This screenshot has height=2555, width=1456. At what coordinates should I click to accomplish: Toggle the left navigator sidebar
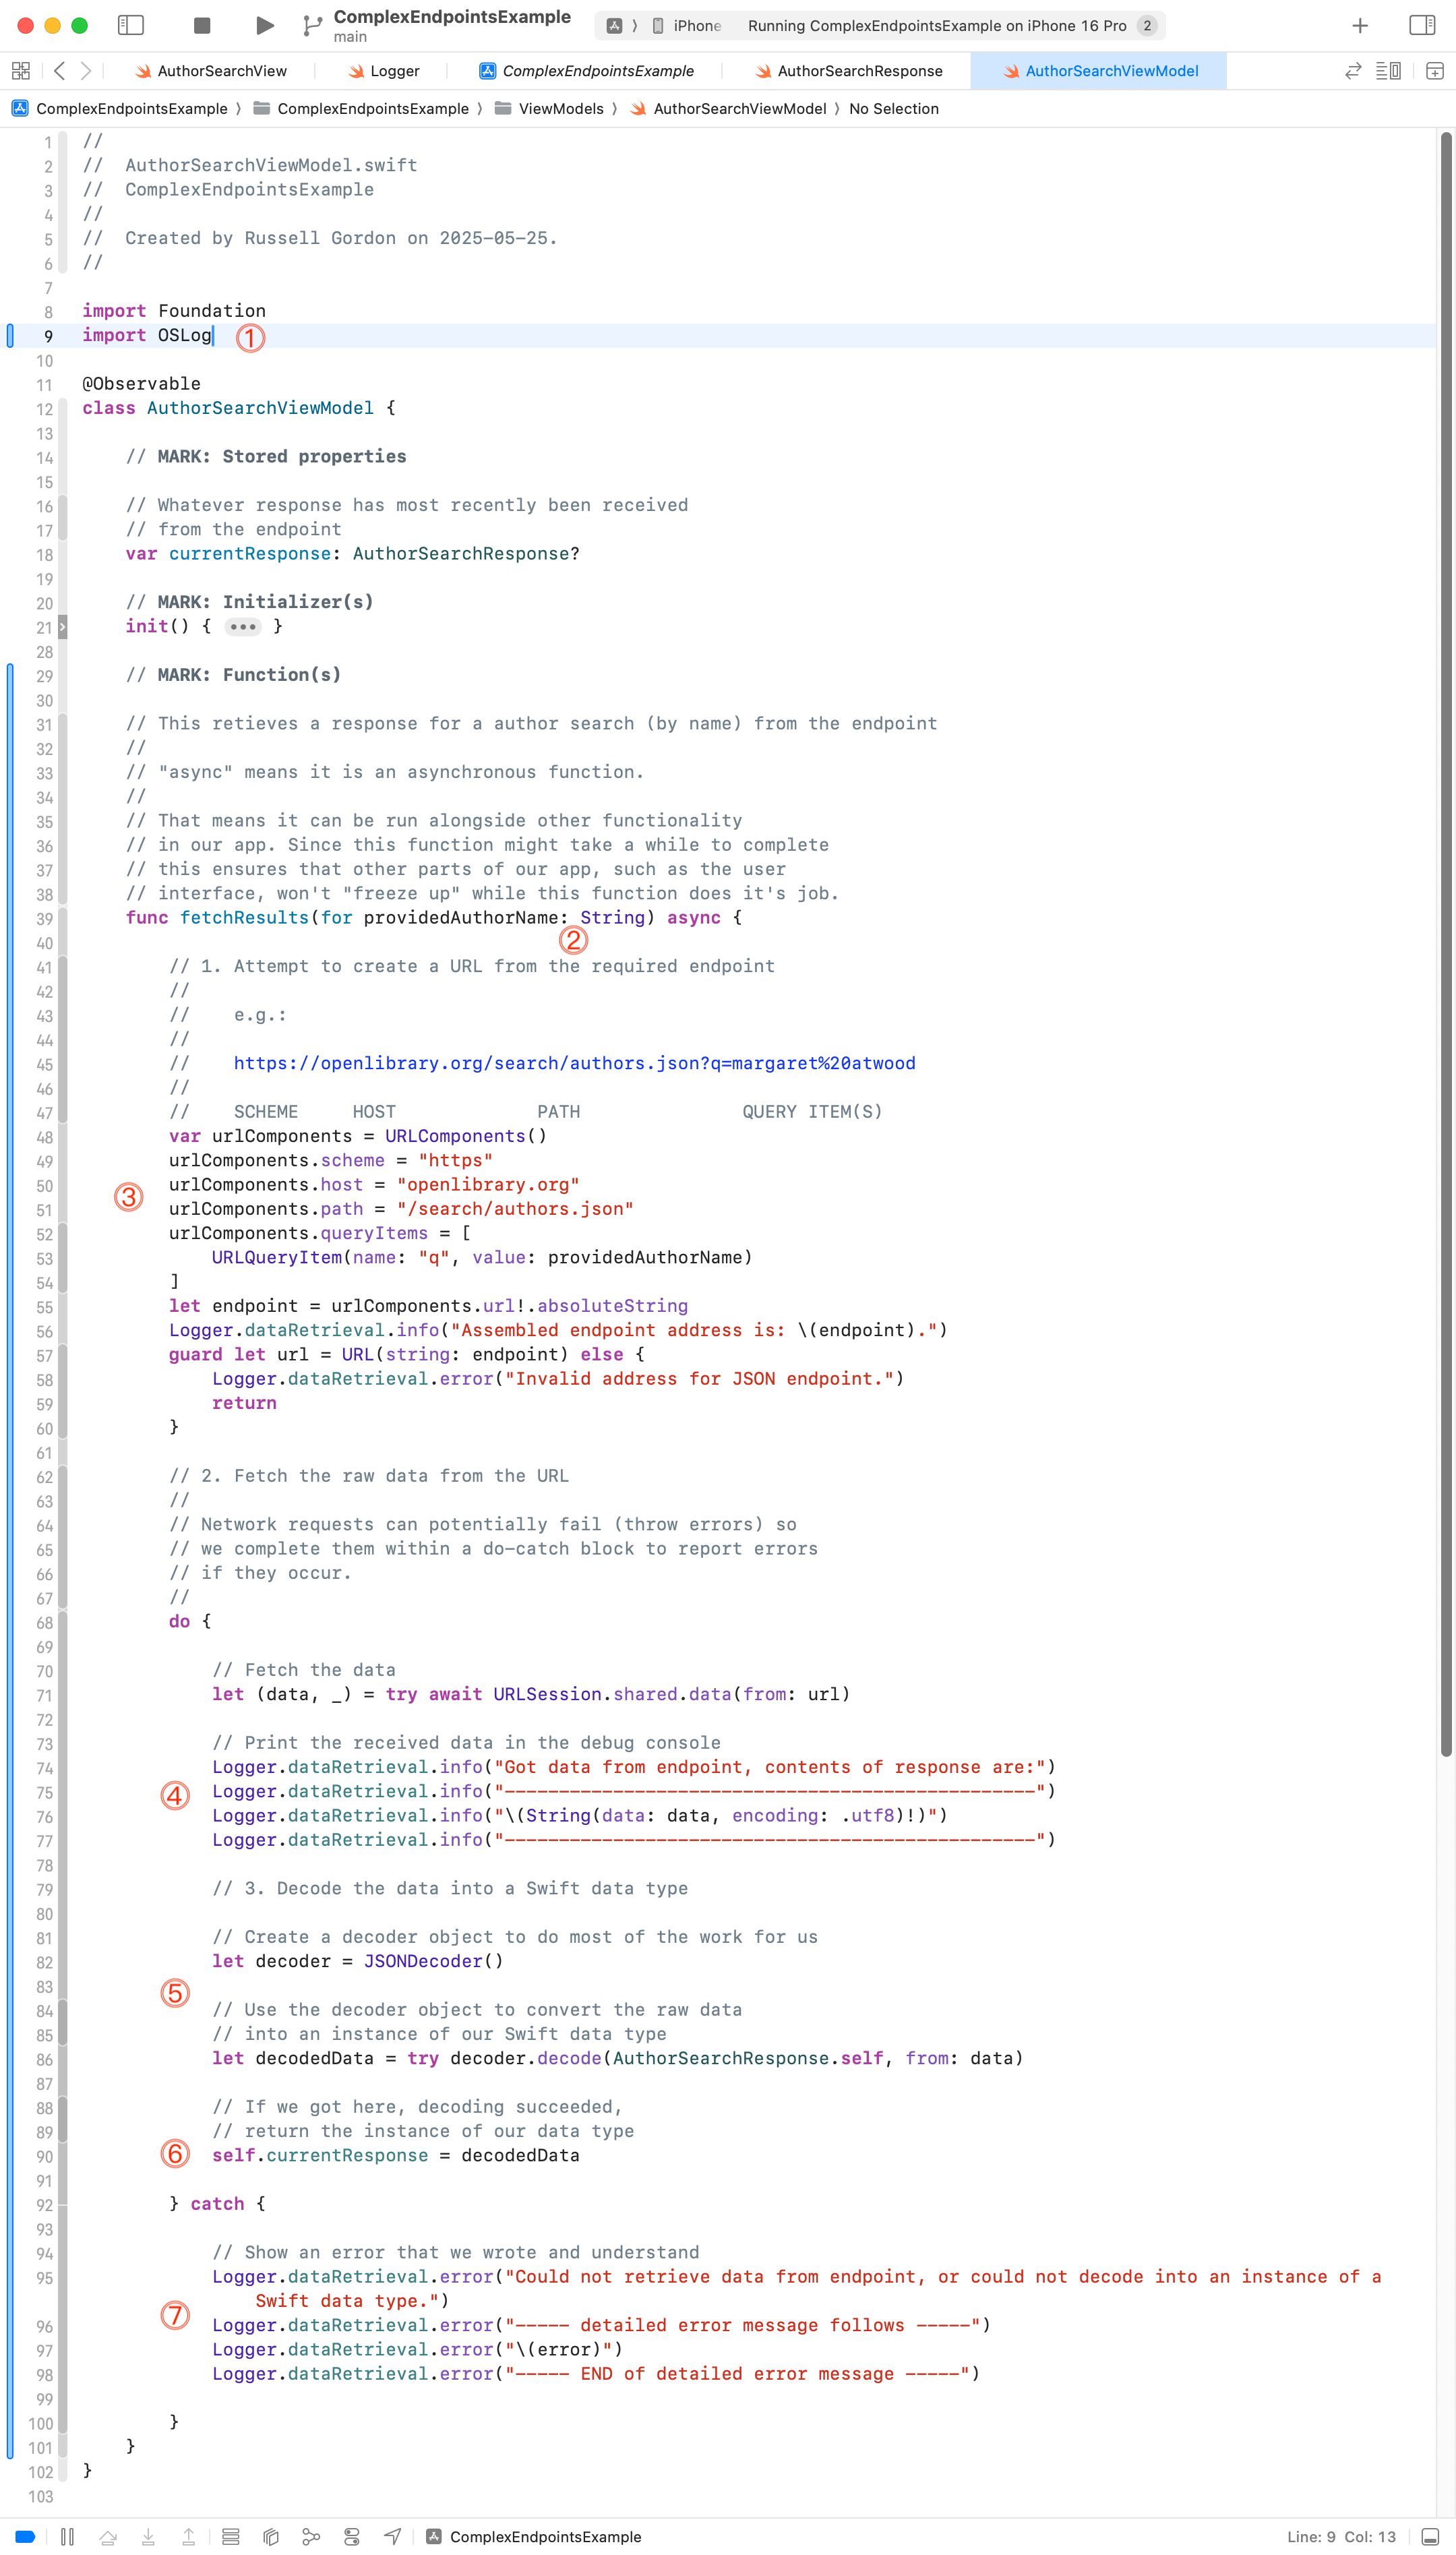(x=131, y=26)
